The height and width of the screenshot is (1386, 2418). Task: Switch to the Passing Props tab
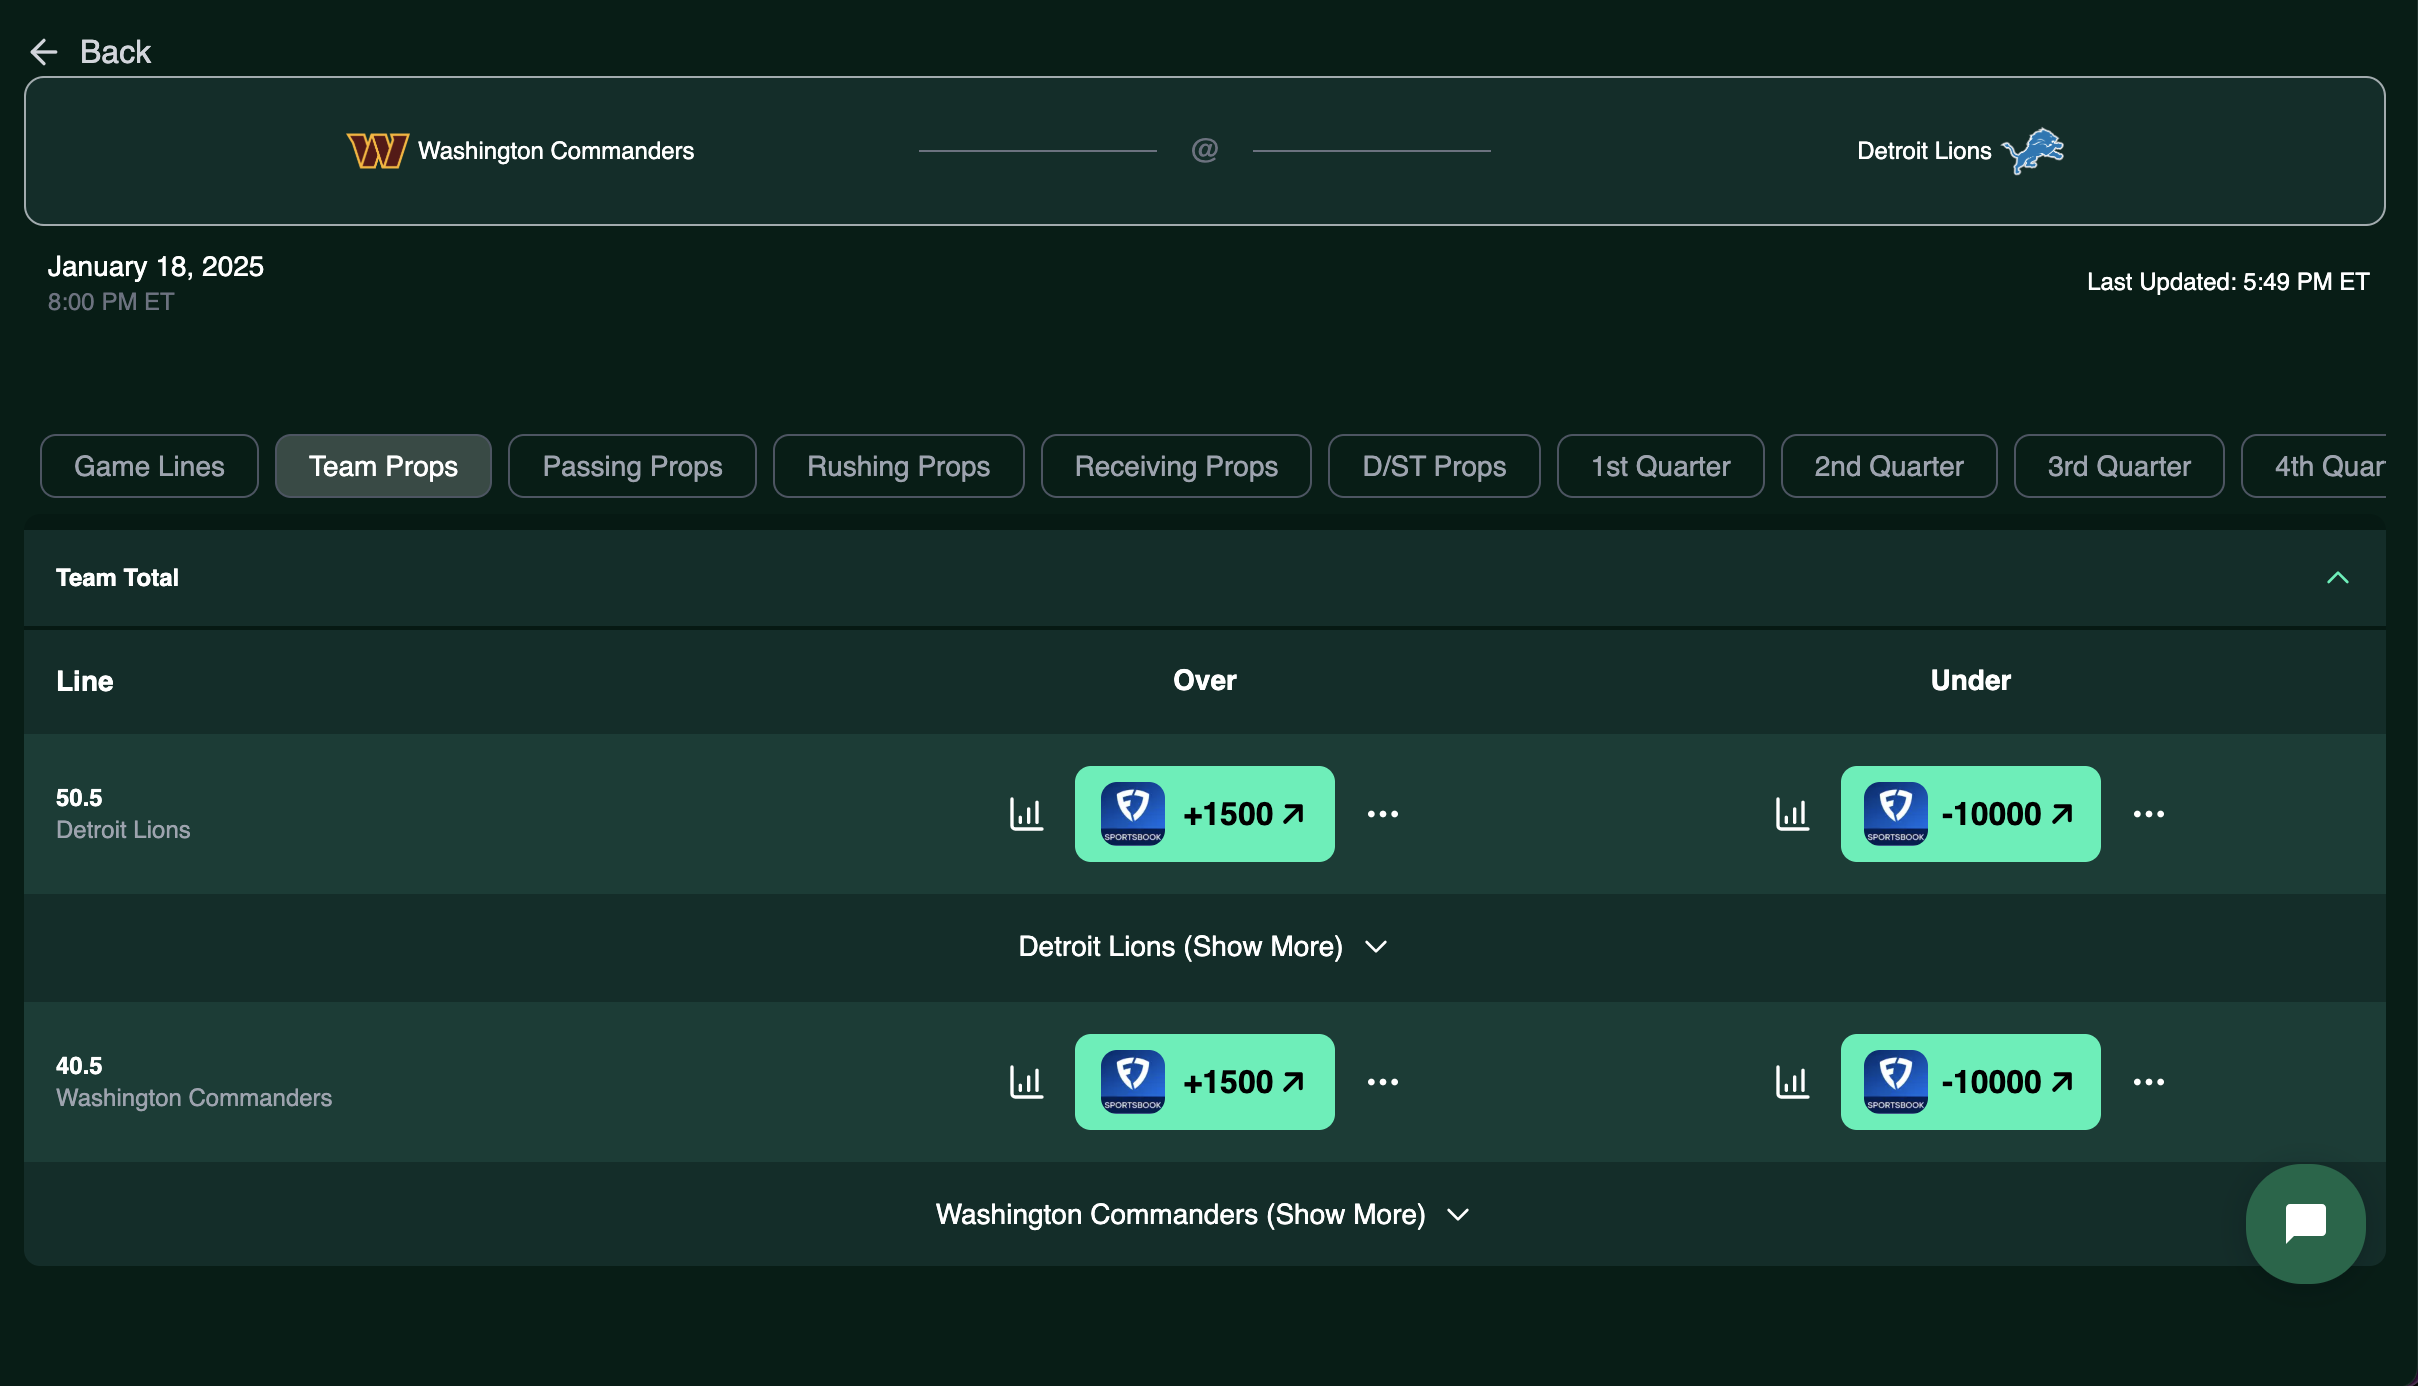pos(632,466)
